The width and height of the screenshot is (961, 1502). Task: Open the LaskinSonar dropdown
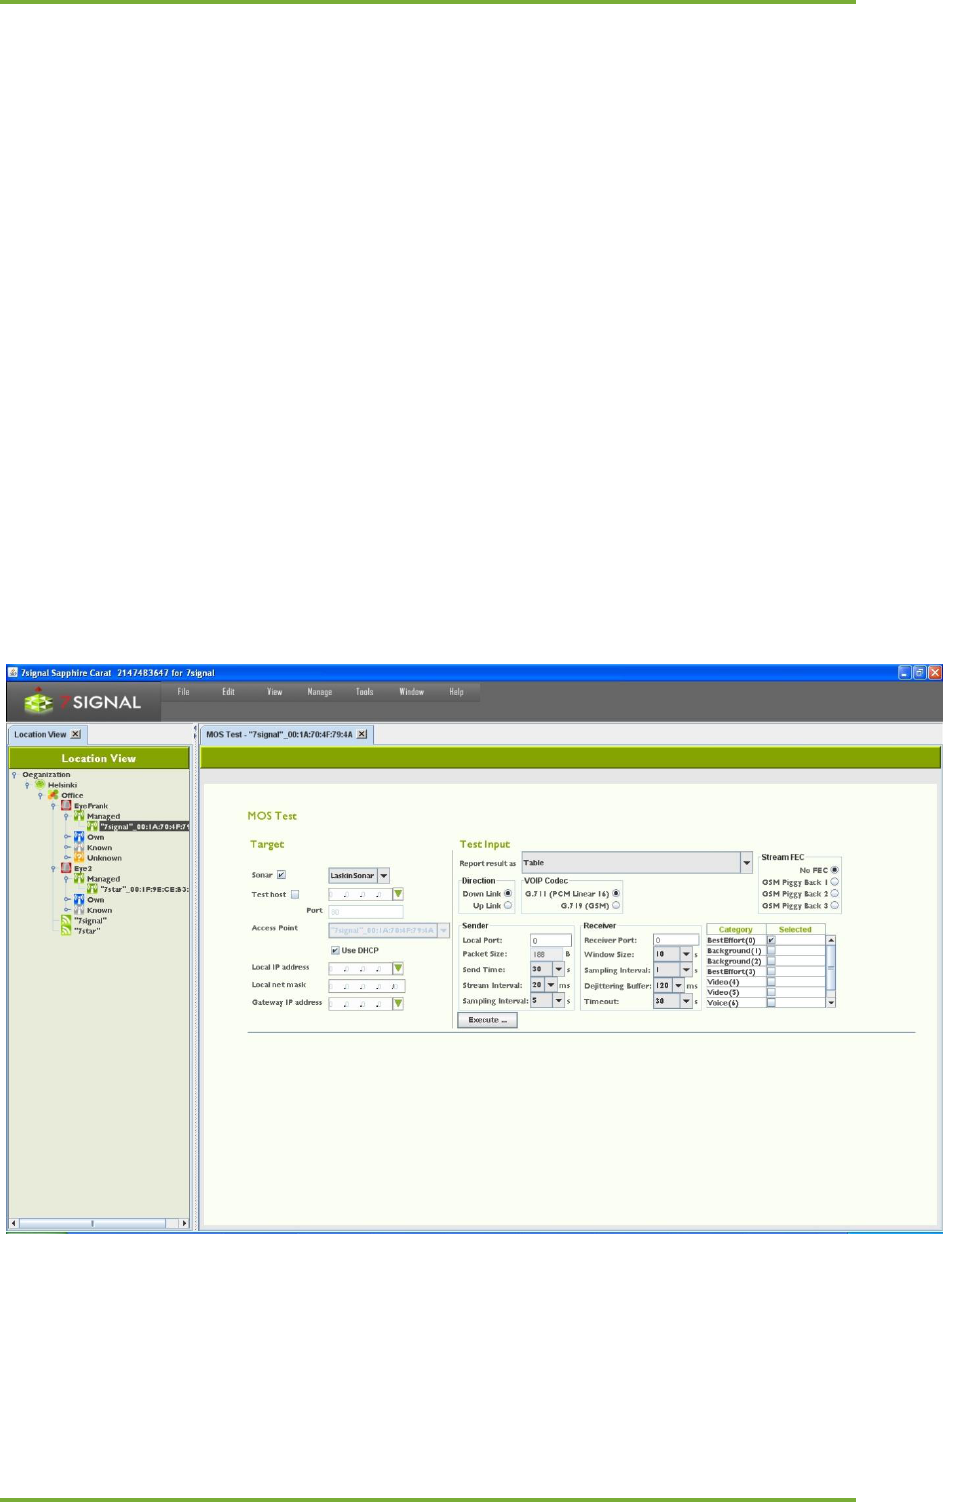tap(384, 876)
